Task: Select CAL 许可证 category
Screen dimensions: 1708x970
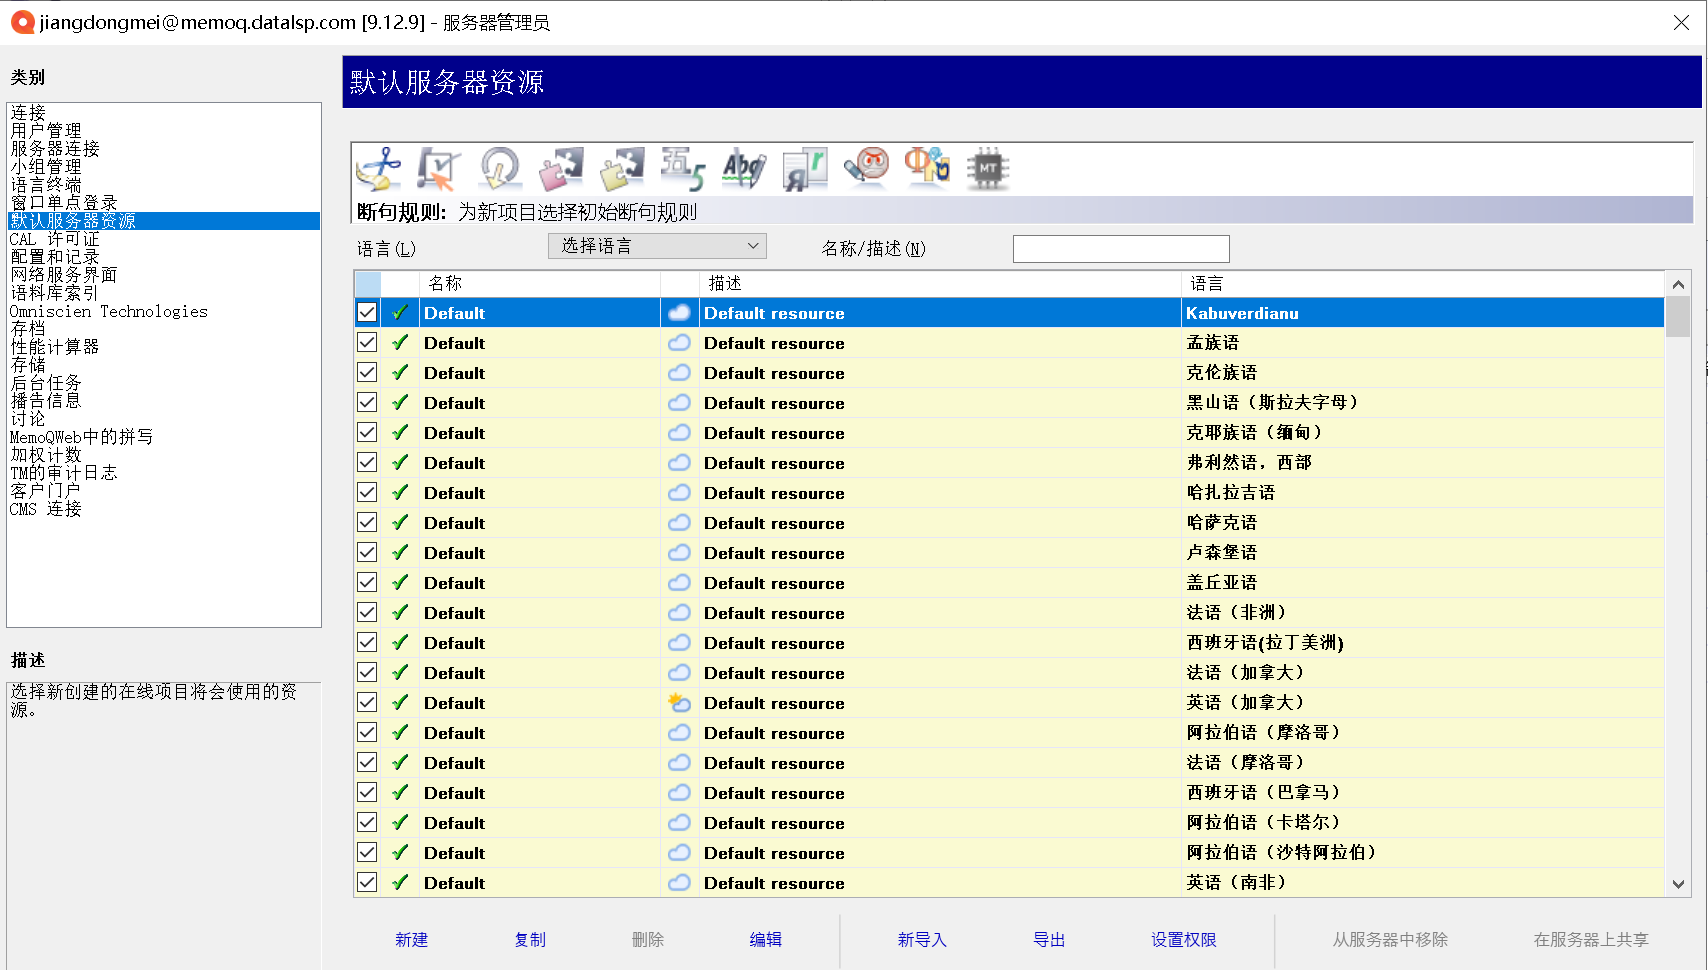Action: coord(55,239)
